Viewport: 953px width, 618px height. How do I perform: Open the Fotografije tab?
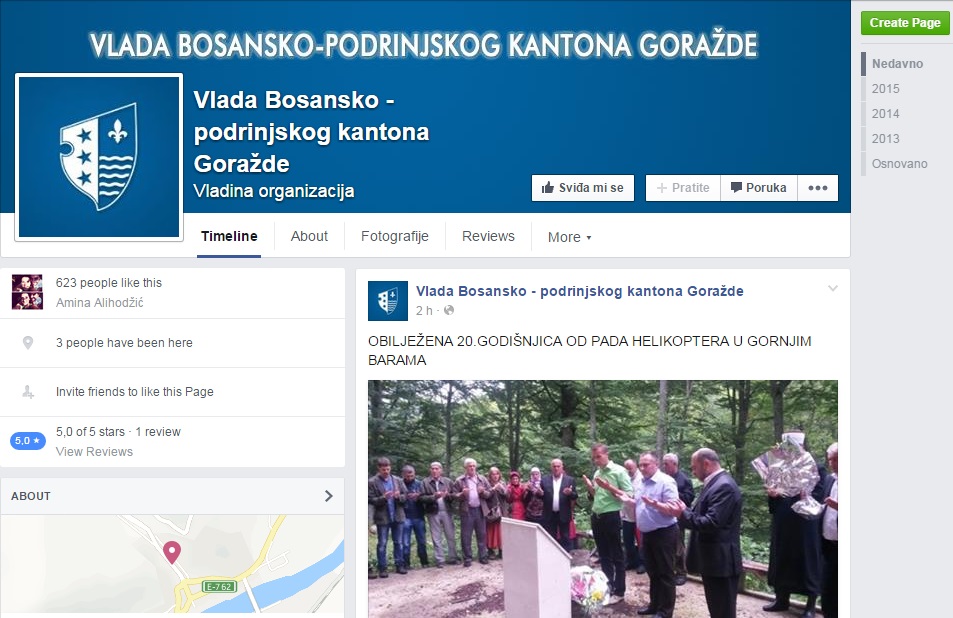pos(394,236)
